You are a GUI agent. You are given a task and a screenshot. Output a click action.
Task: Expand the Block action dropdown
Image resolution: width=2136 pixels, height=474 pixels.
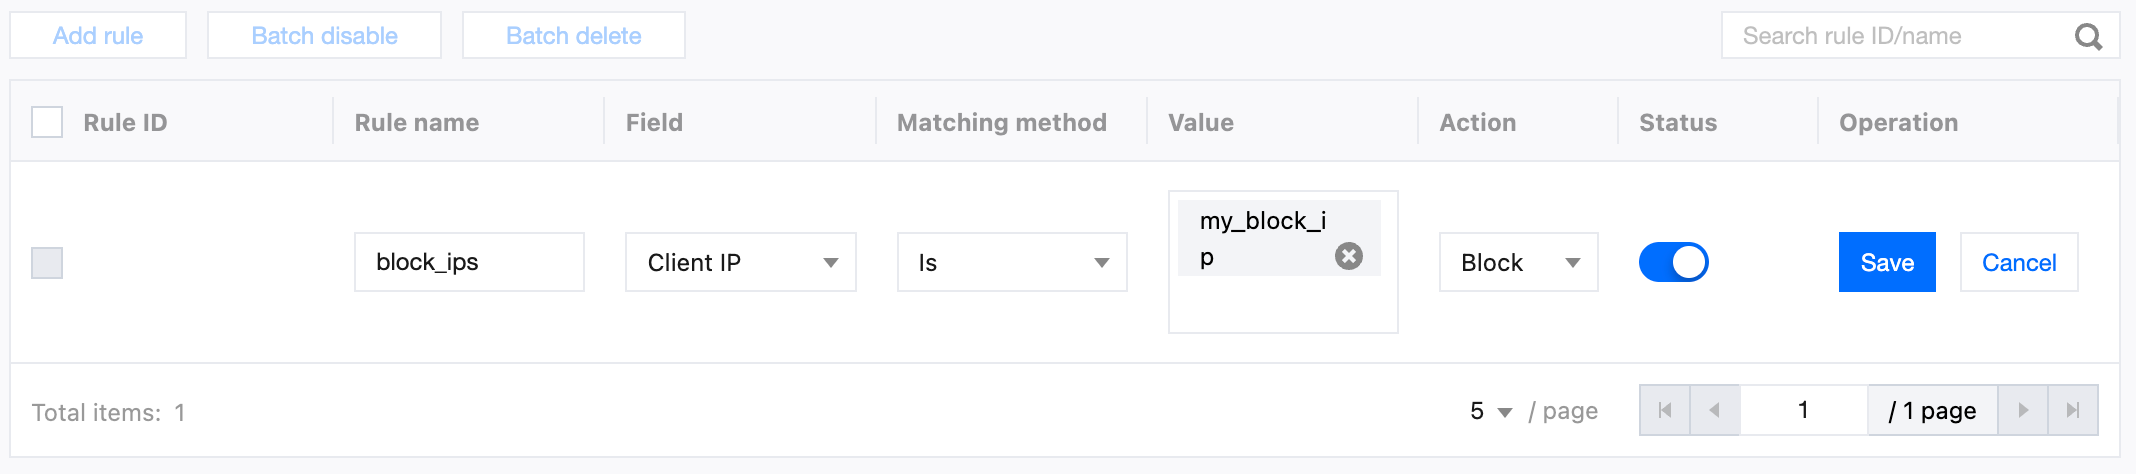tap(1519, 262)
